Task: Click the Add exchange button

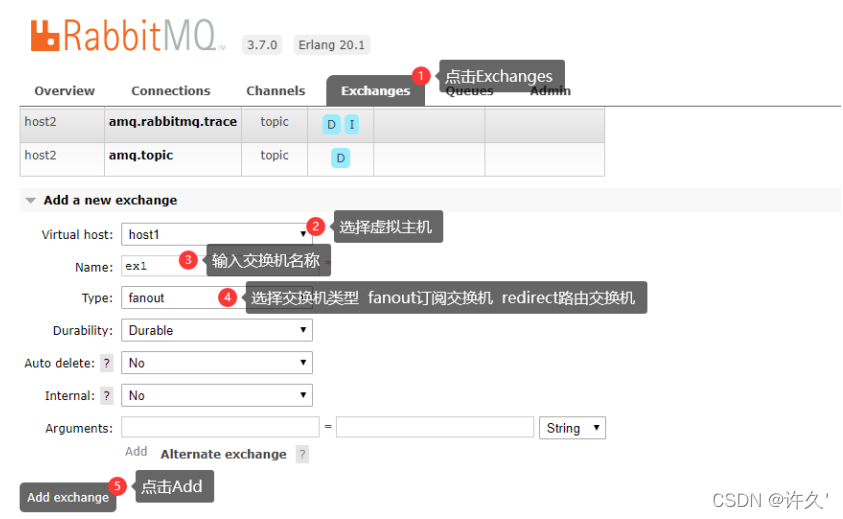Action: point(68,497)
